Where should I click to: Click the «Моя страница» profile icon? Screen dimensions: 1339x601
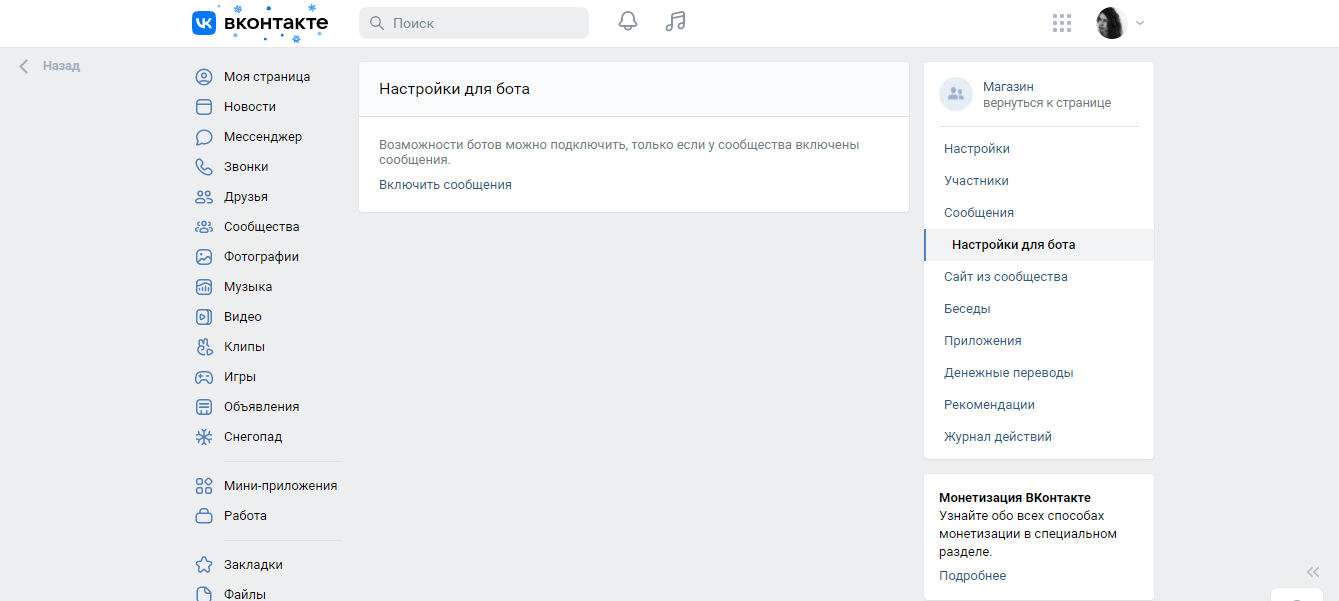(204, 77)
